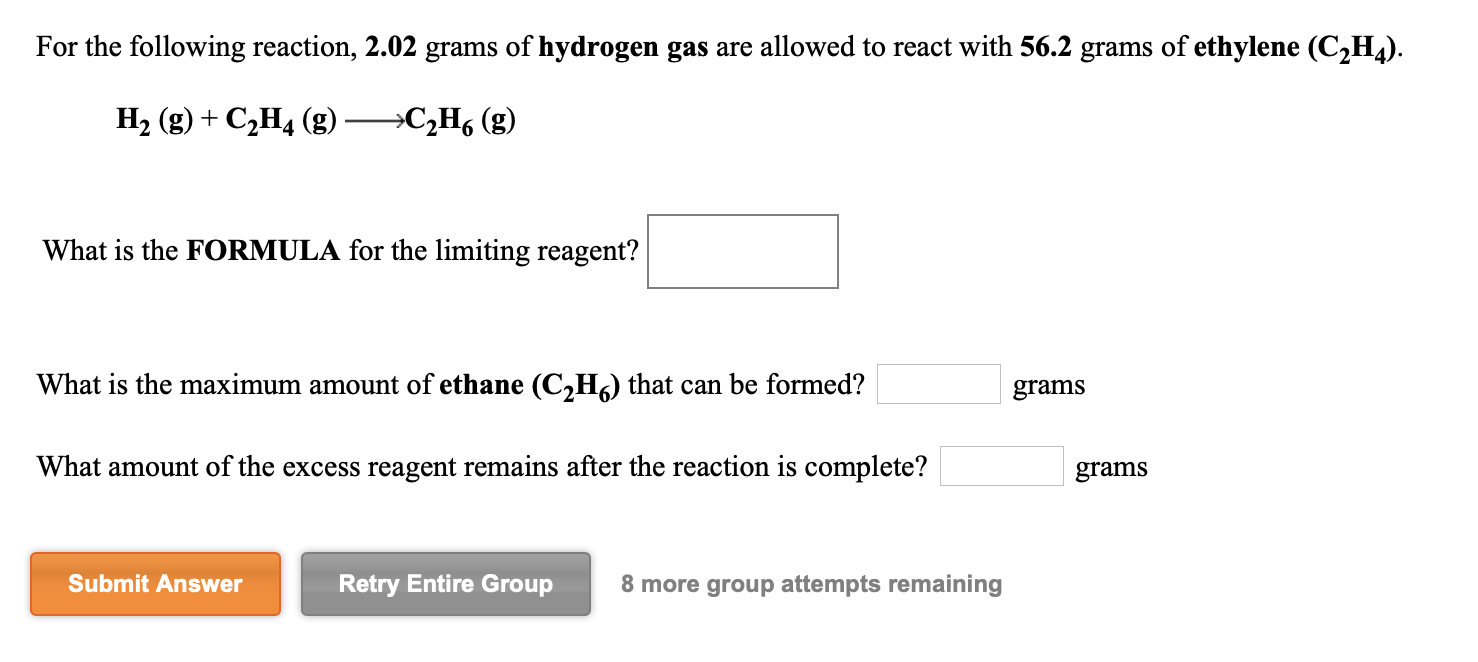Click the 8 more group attempts remaining text

[x=810, y=584]
